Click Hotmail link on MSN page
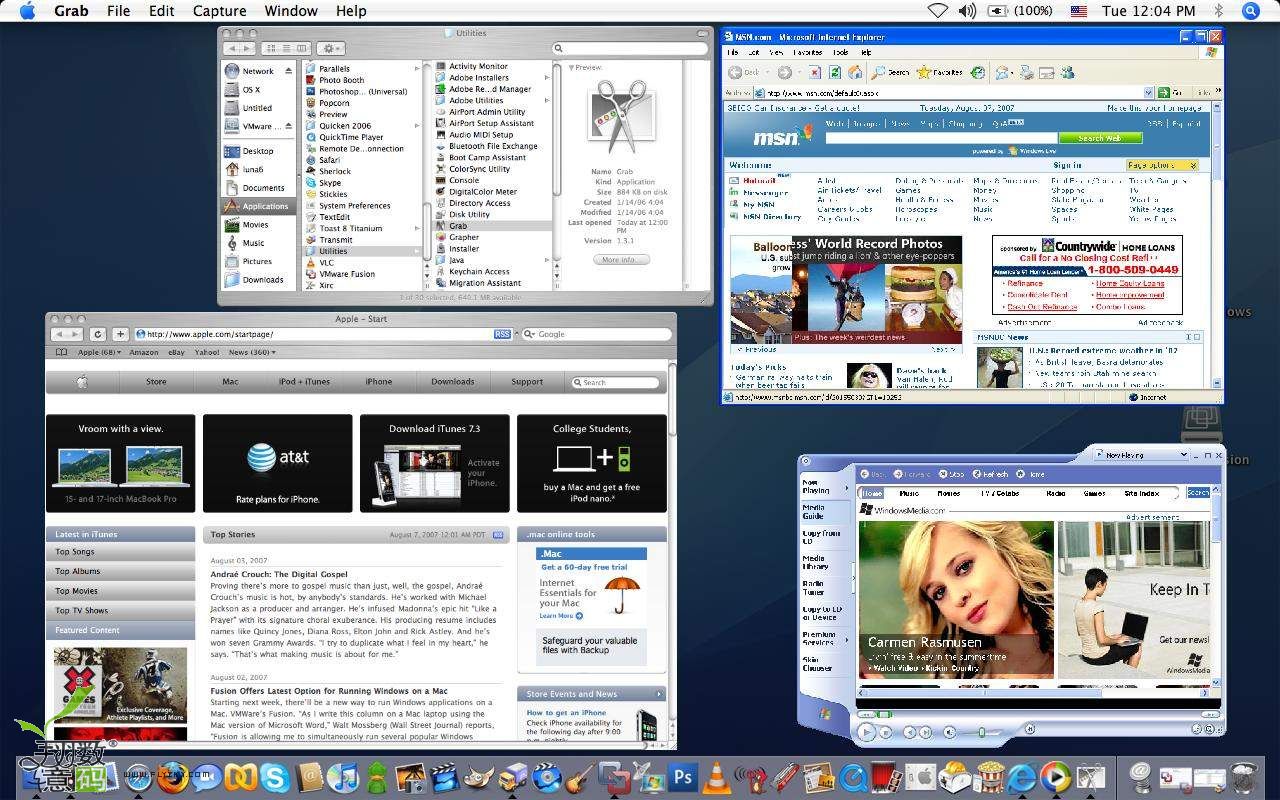The height and width of the screenshot is (800, 1280). tap(759, 181)
